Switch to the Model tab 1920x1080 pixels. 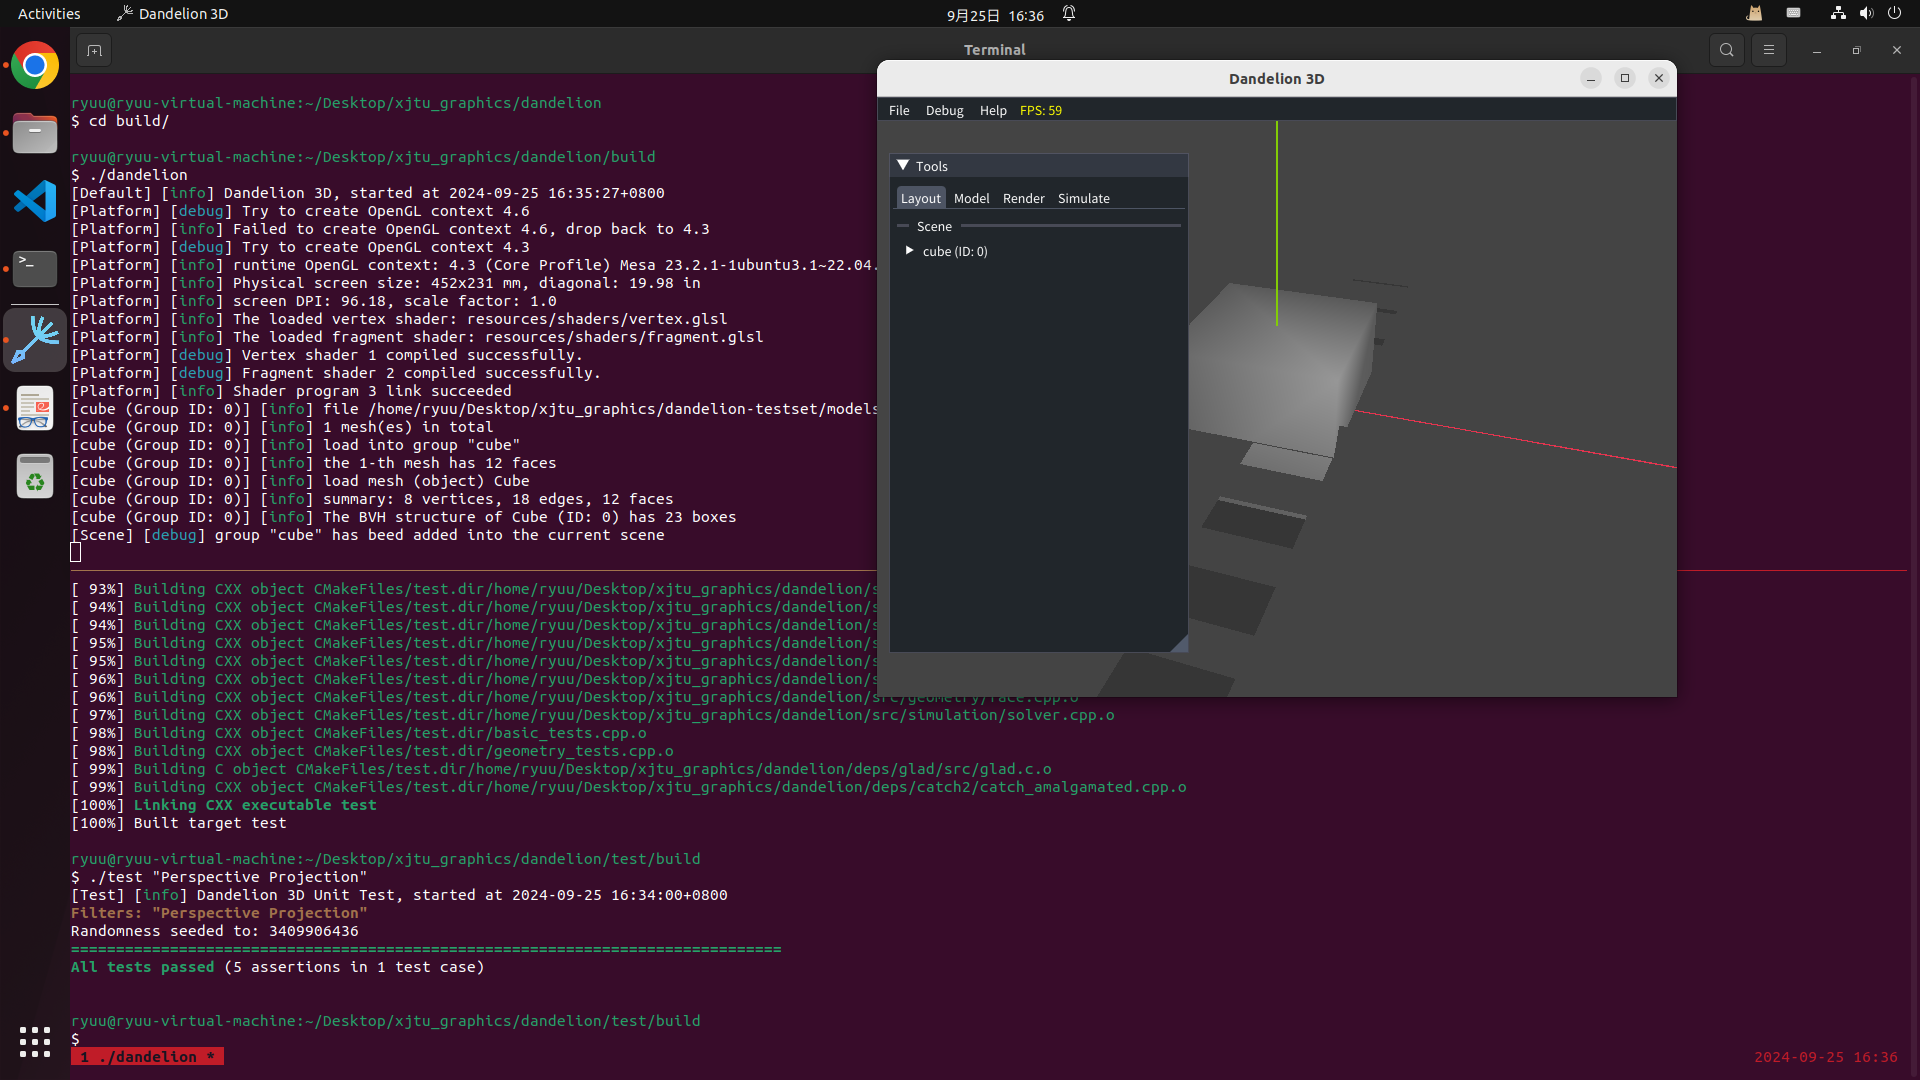[x=971, y=198]
